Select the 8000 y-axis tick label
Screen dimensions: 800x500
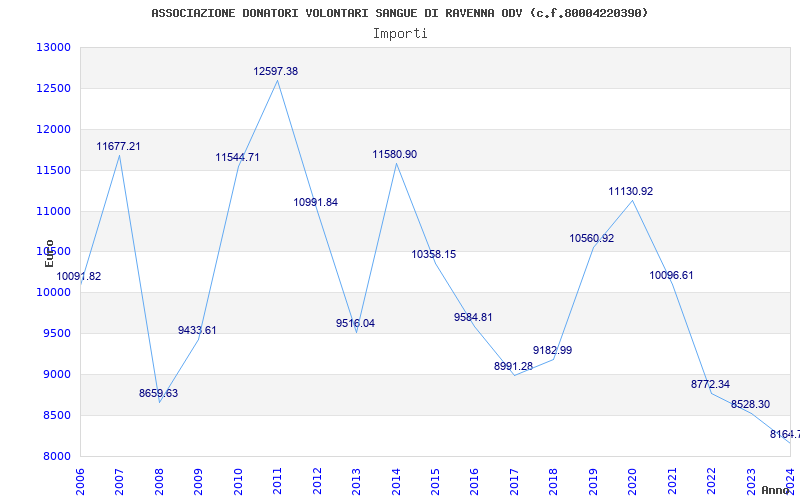pos(56,456)
